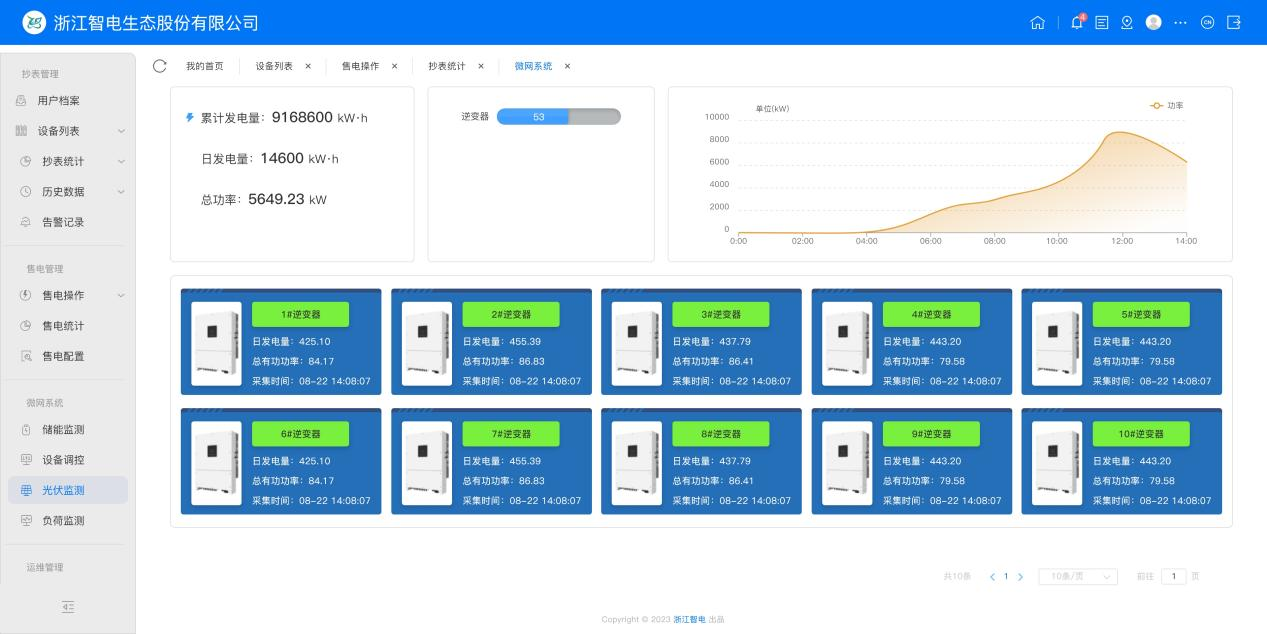Close the 售电操作 tab
Screen dimensions: 1267x634
point(394,66)
